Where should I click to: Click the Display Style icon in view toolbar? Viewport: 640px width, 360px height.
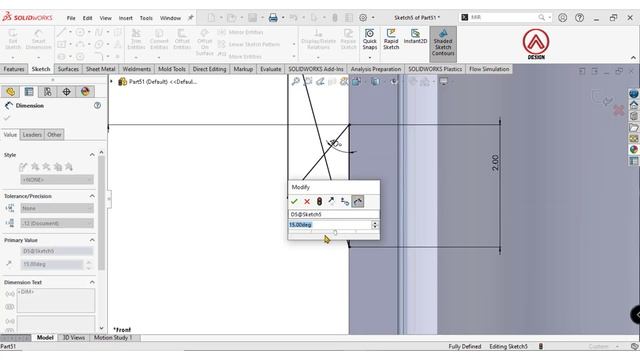tap(375, 82)
